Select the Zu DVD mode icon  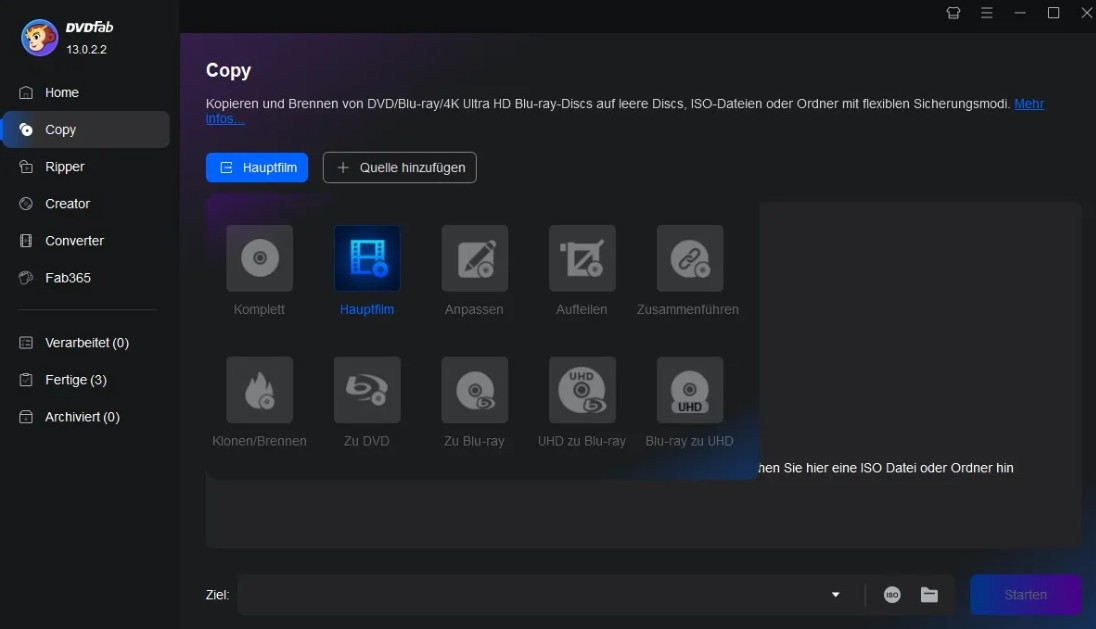[367, 390]
